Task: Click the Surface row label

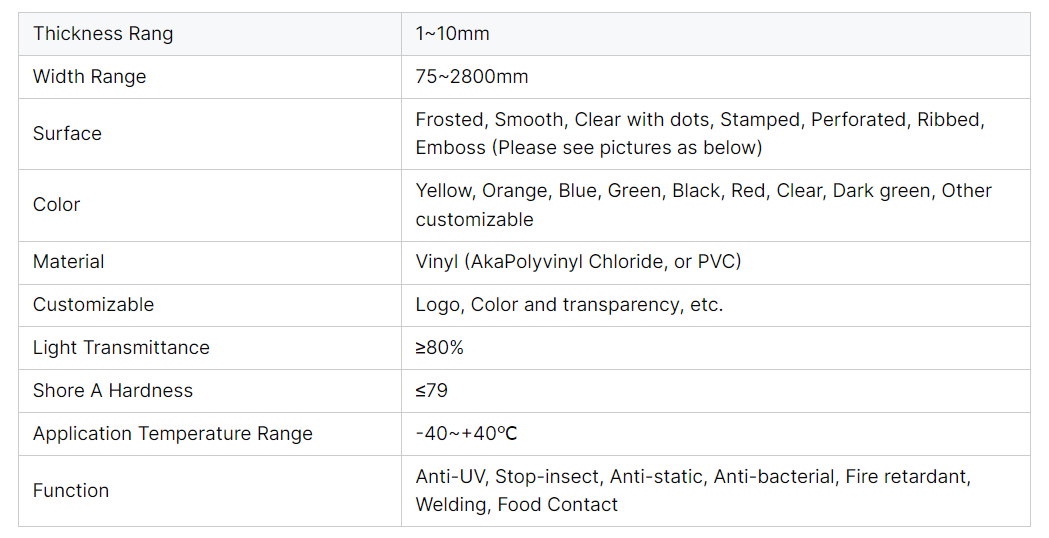Action: click(67, 134)
